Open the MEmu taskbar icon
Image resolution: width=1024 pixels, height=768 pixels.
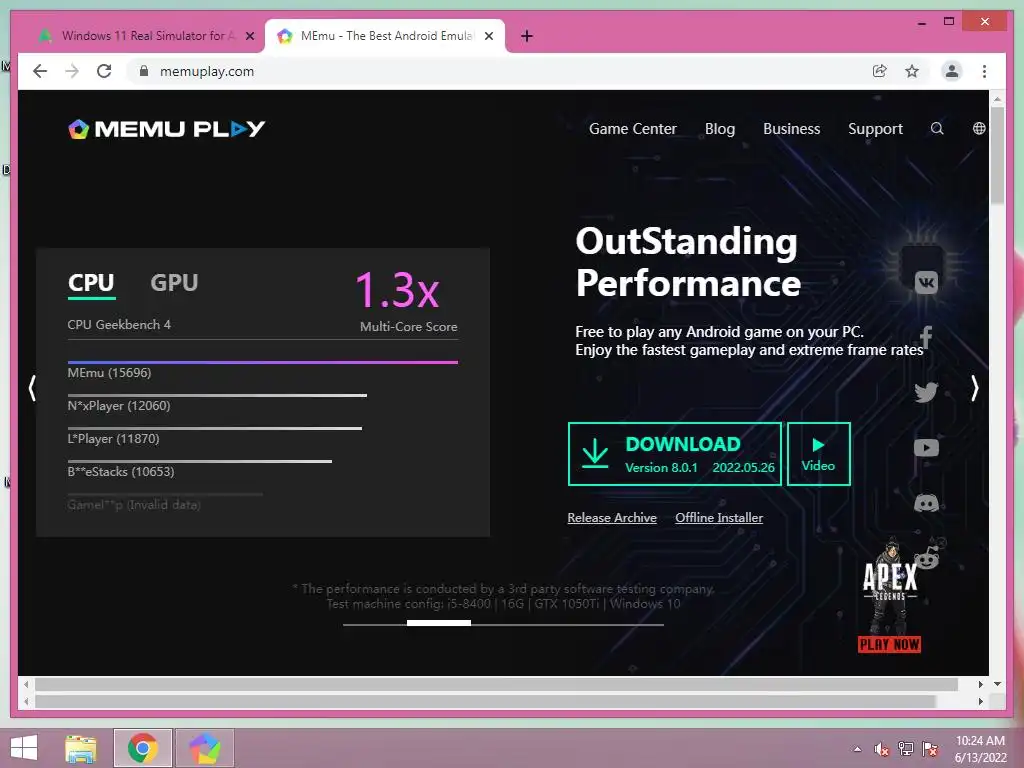coord(204,748)
